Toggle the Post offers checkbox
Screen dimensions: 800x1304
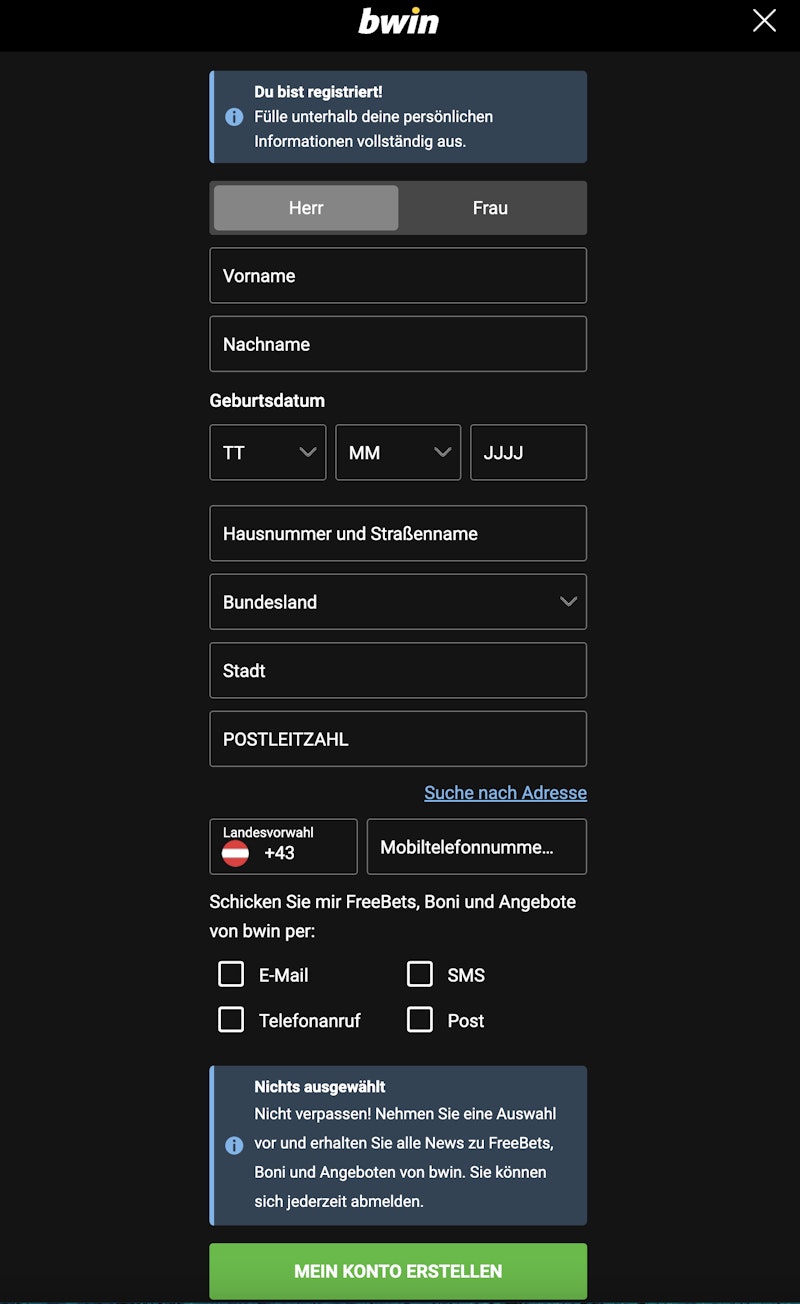[420, 1019]
